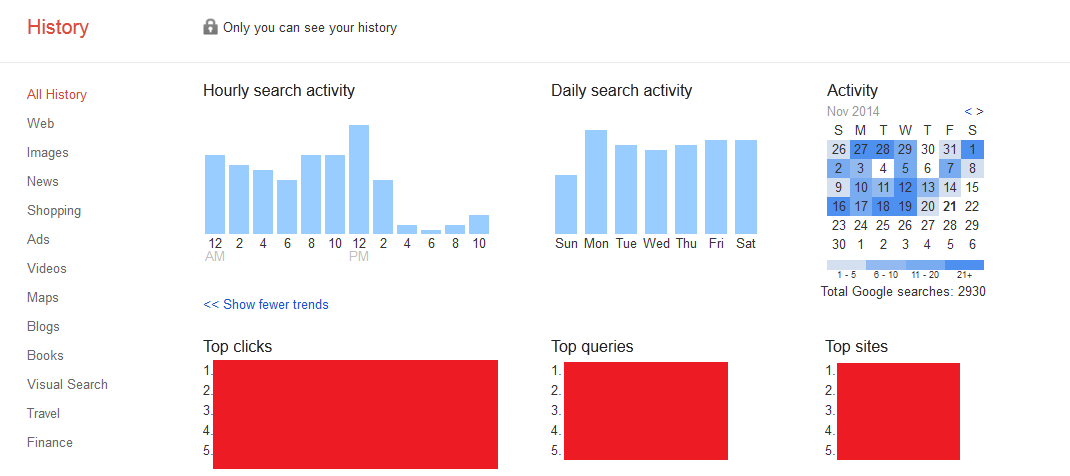Screen dimensions: 1070x476
Task: Collapse trends with Show fewer trends
Action: point(266,304)
